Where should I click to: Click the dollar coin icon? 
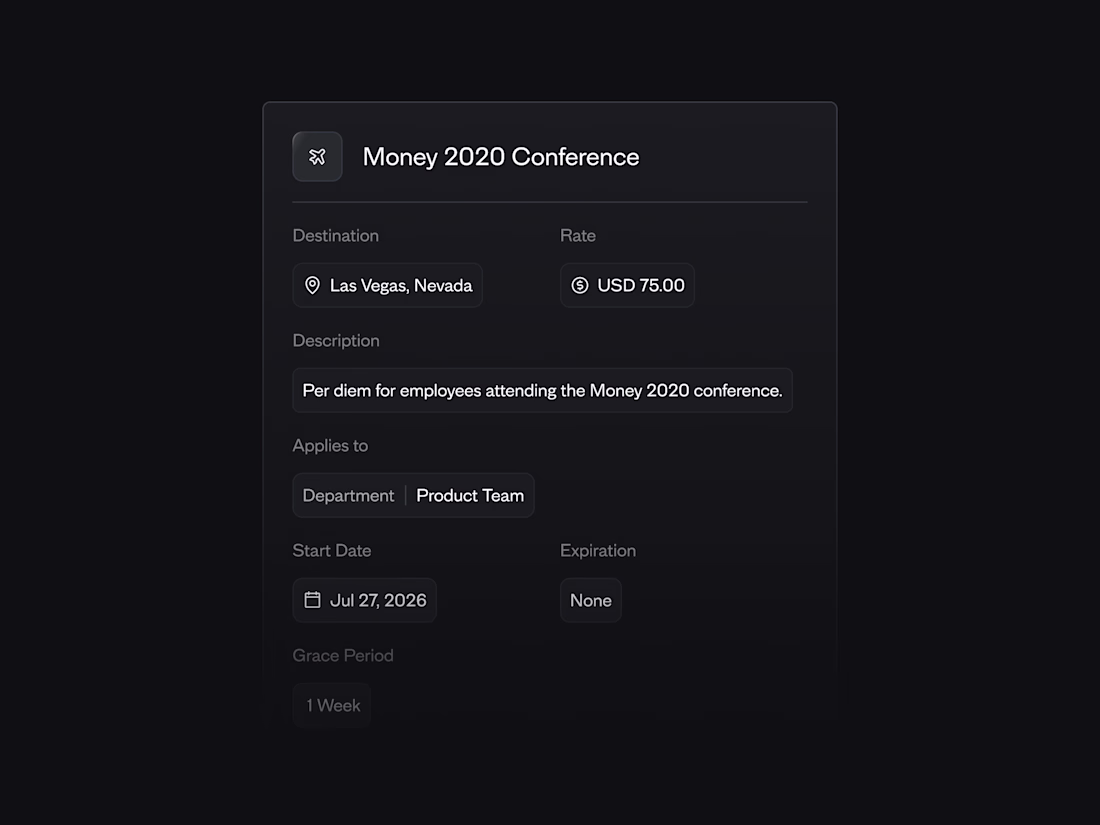tap(579, 286)
